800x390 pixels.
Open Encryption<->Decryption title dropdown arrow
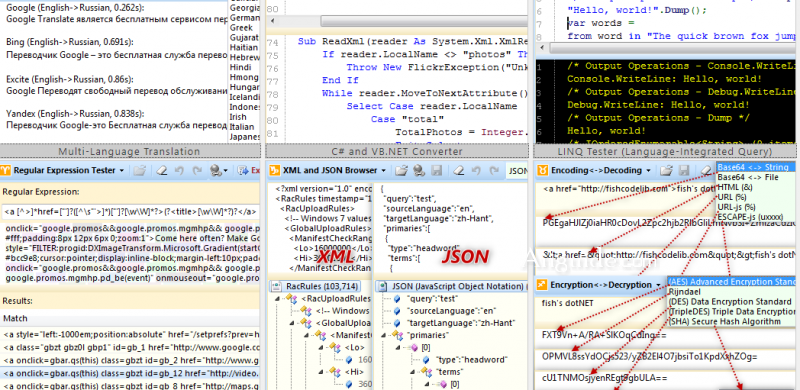pyautogui.click(x=658, y=285)
